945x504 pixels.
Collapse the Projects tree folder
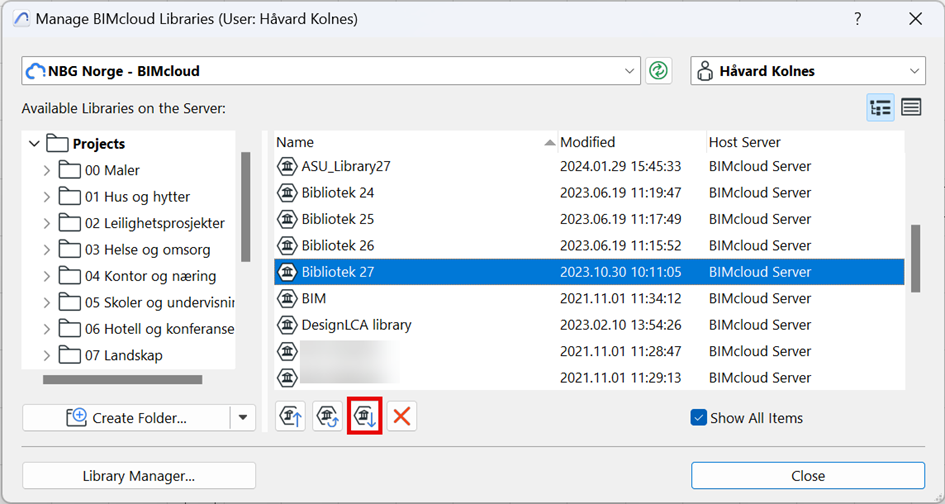pyautogui.click(x=34, y=144)
